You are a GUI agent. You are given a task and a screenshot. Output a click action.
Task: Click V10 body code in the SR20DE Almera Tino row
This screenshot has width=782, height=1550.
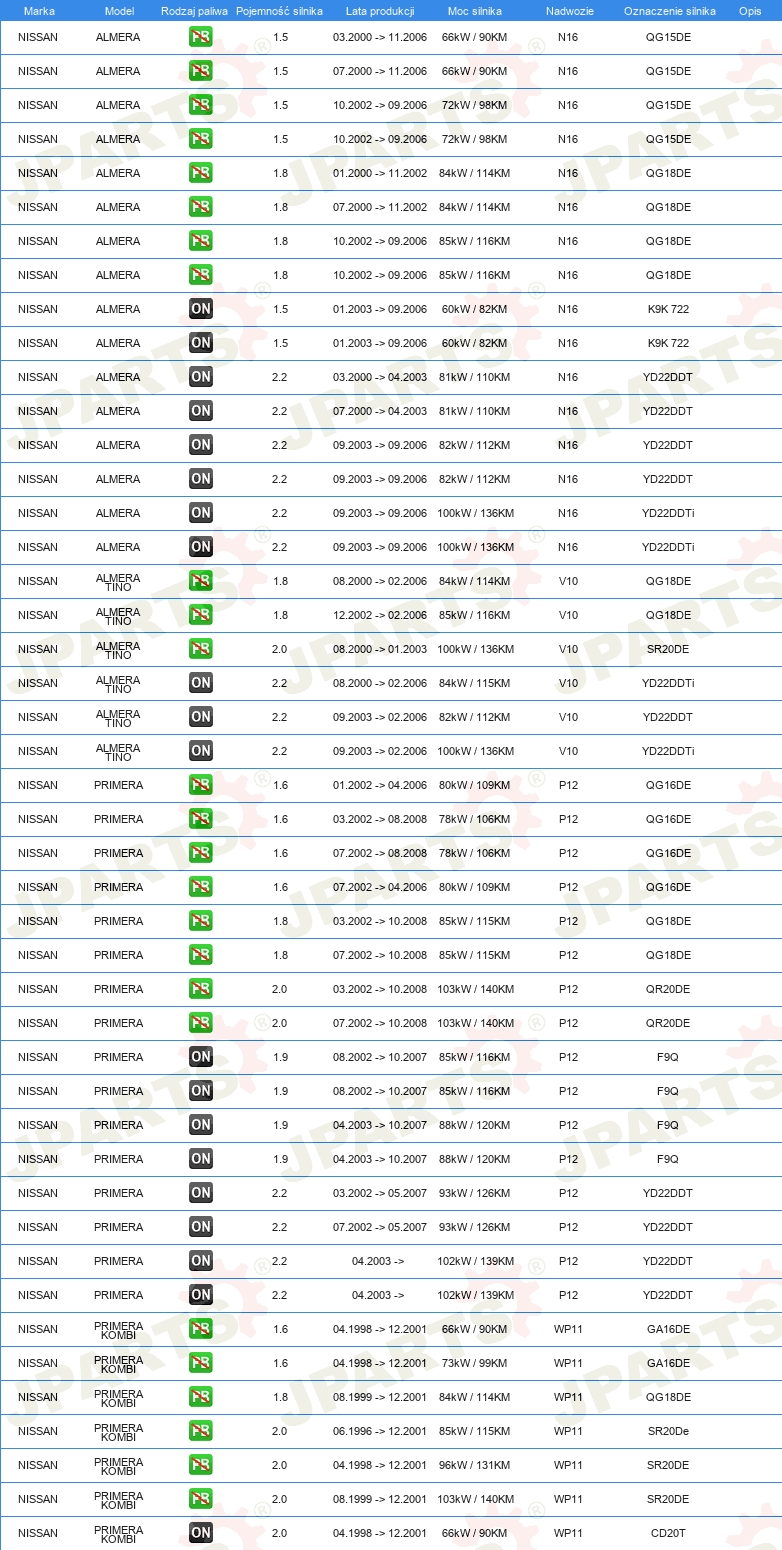click(x=569, y=649)
